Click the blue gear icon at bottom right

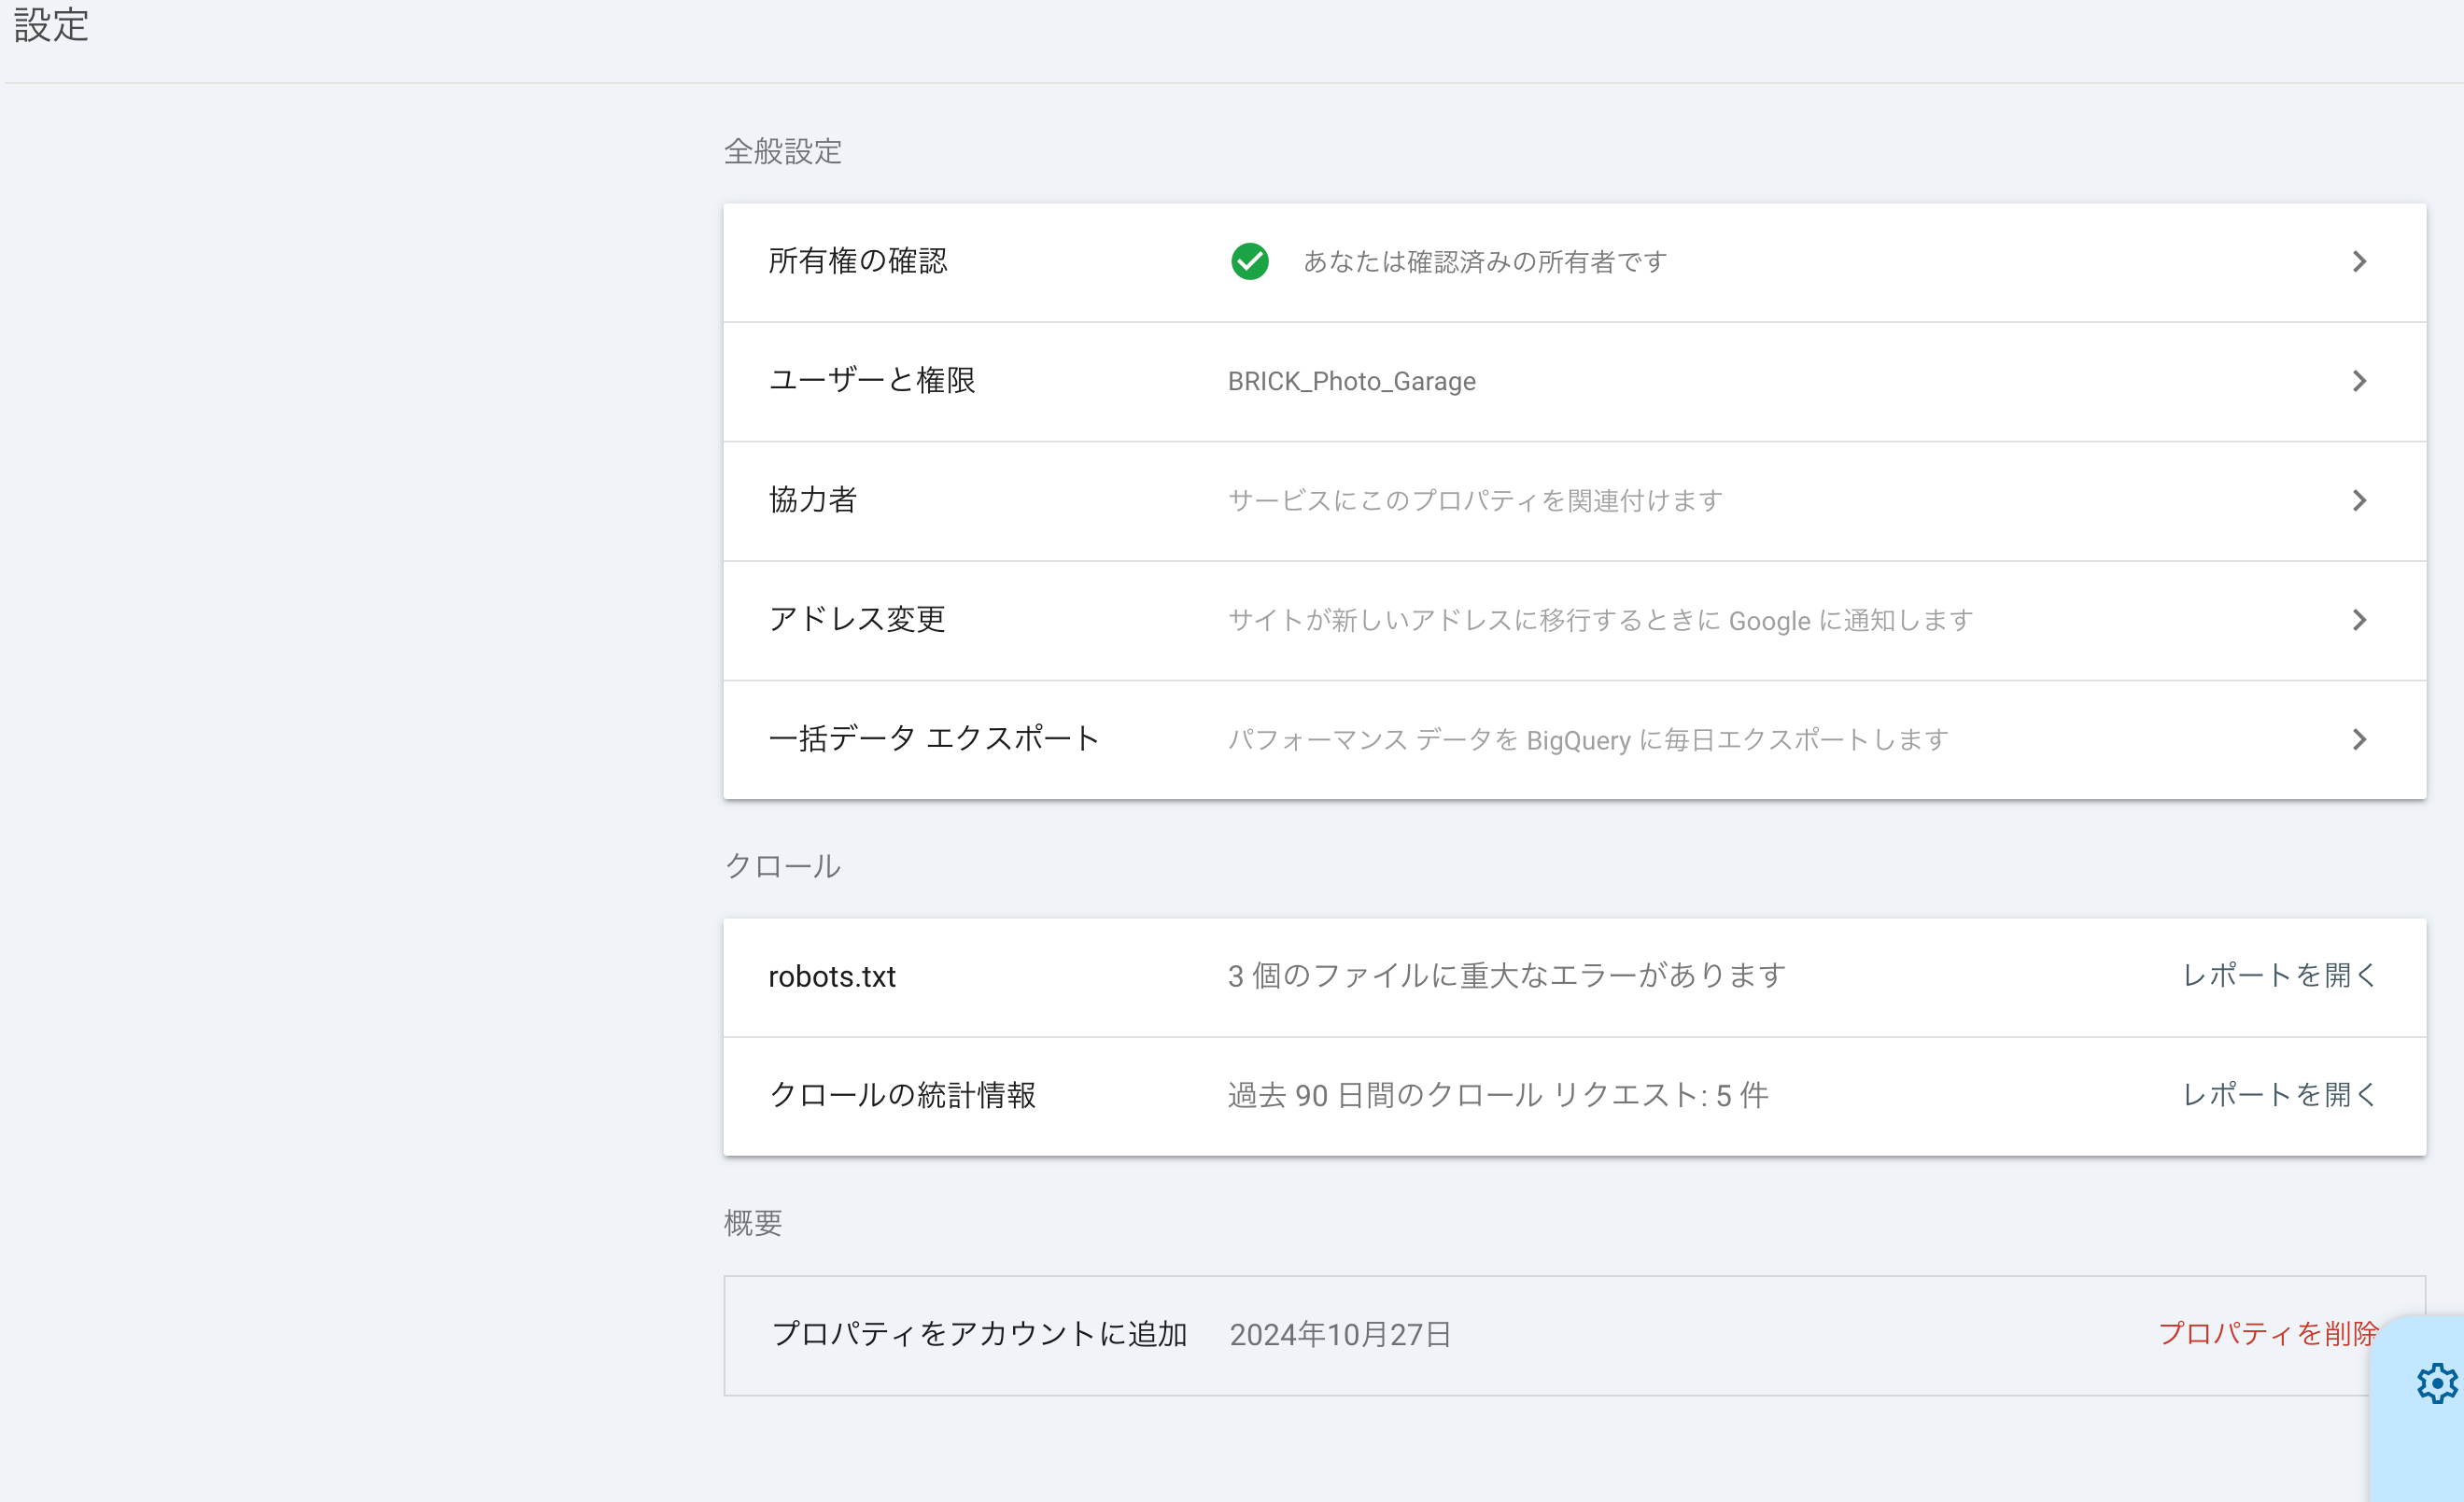click(x=2436, y=1383)
